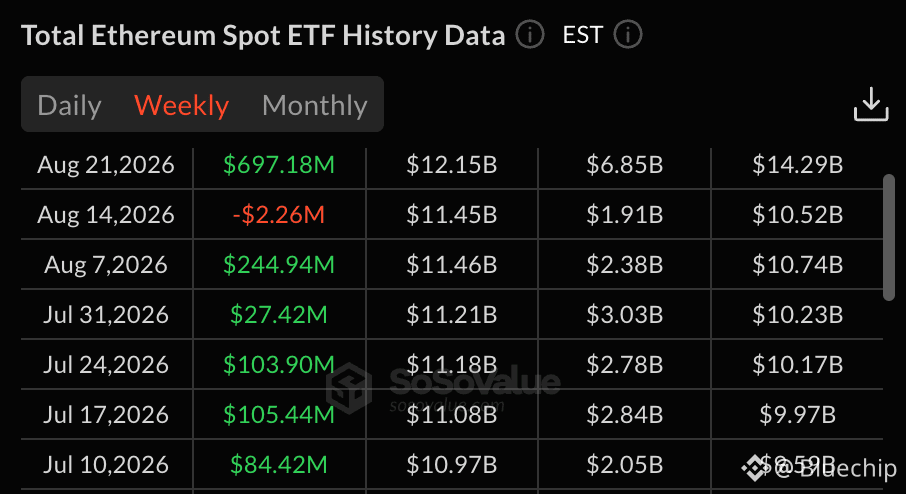Switch to the Daily tab

69,105
